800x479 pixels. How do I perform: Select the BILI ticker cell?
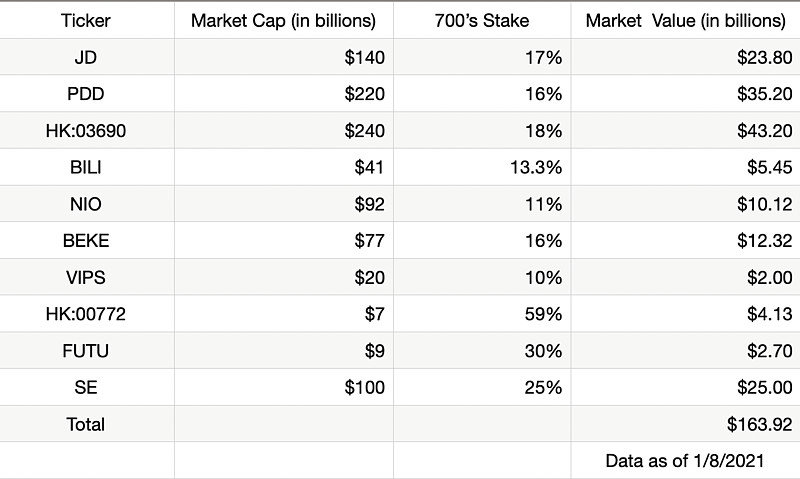[x=85, y=167]
